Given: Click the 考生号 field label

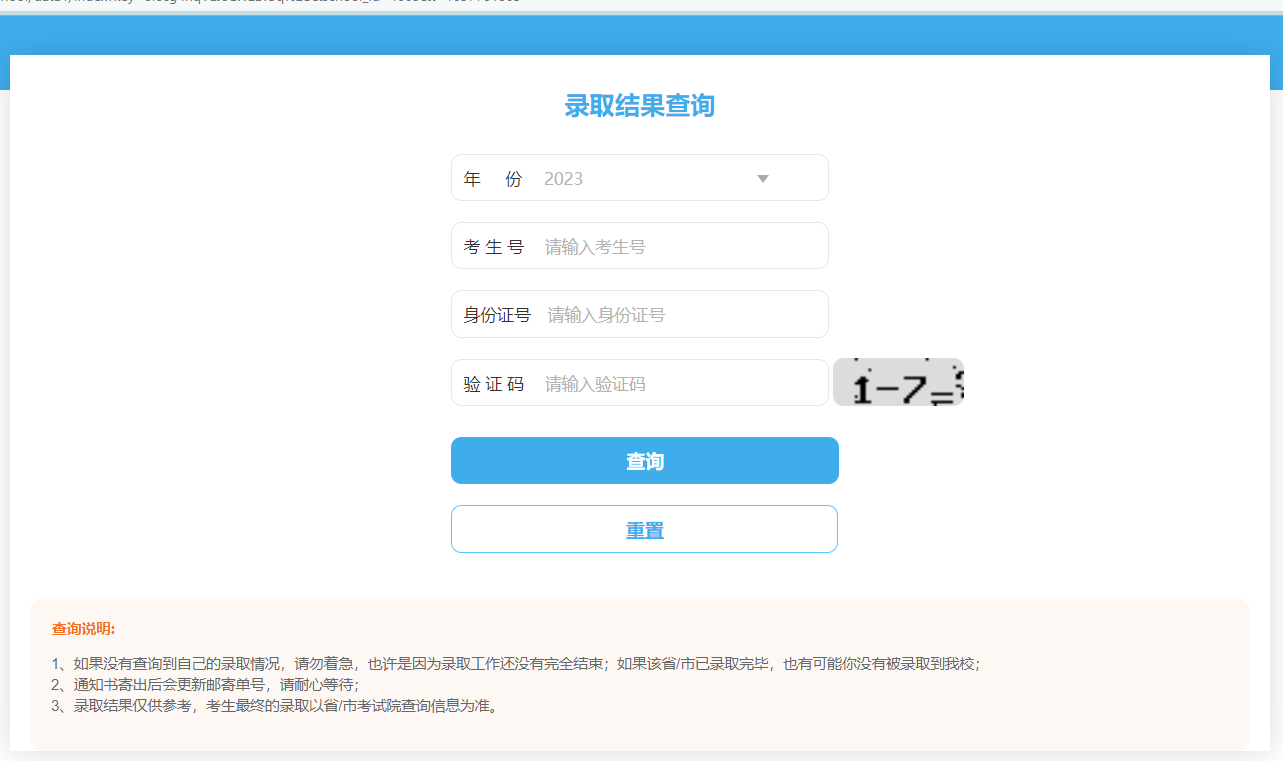Looking at the screenshot, I should coord(494,247).
